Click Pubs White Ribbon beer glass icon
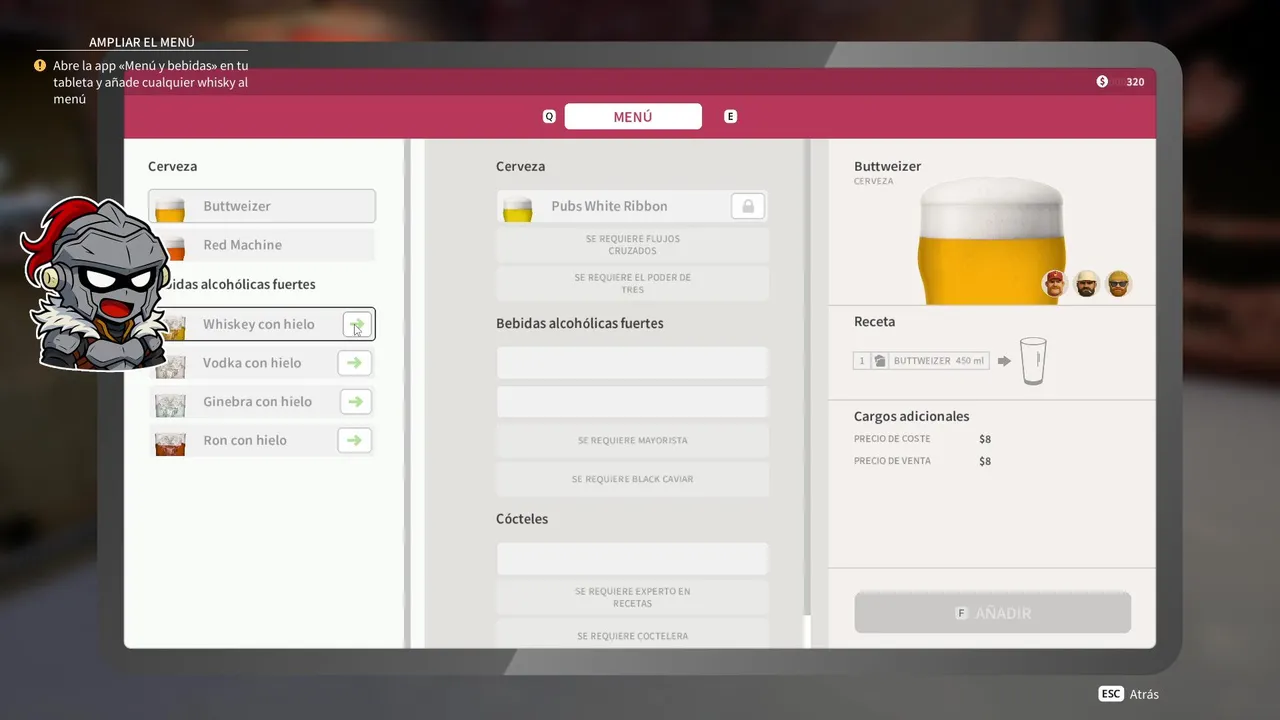Screen dimensions: 1280x720 pyautogui.click(x=517, y=208)
